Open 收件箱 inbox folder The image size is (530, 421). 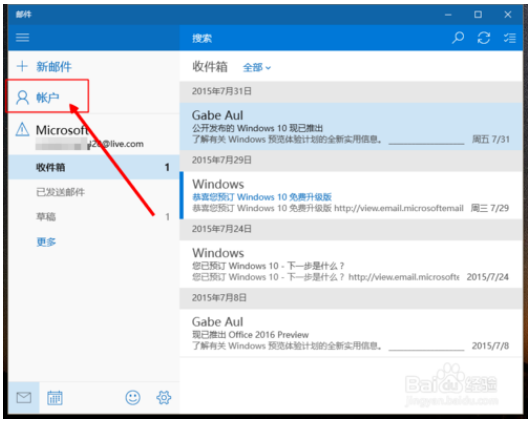pyautogui.click(x=93, y=167)
